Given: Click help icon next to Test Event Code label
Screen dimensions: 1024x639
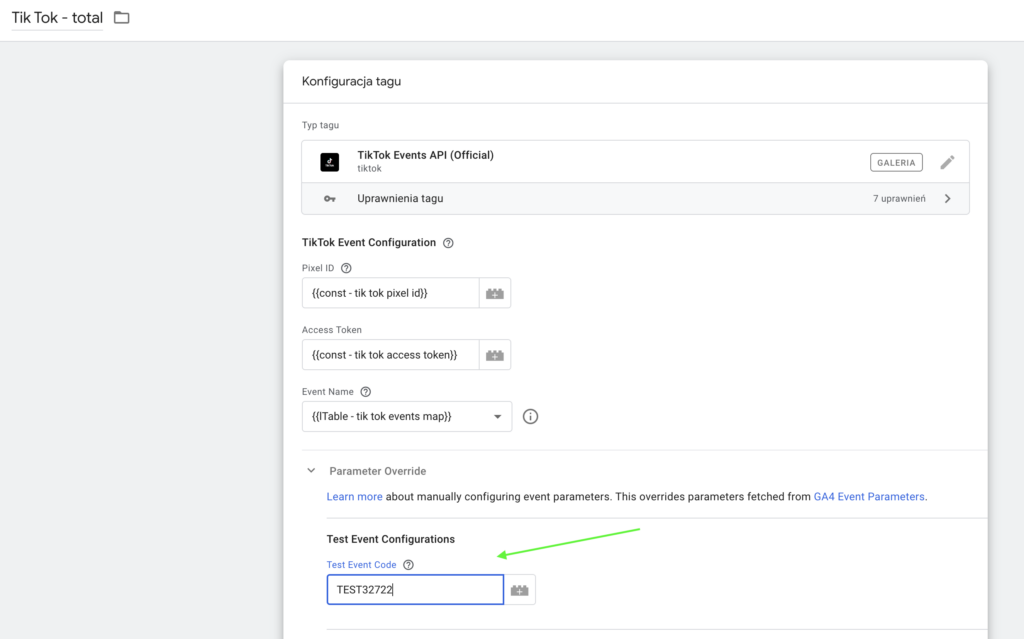Looking at the screenshot, I should coord(408,565).
